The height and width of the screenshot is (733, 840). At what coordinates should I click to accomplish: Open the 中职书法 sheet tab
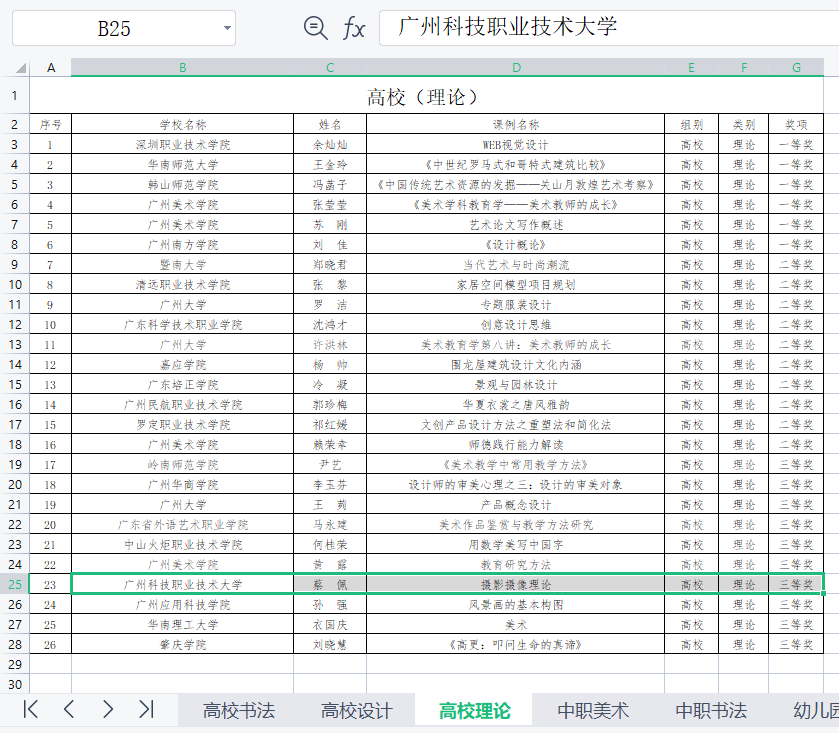(712, 709)
